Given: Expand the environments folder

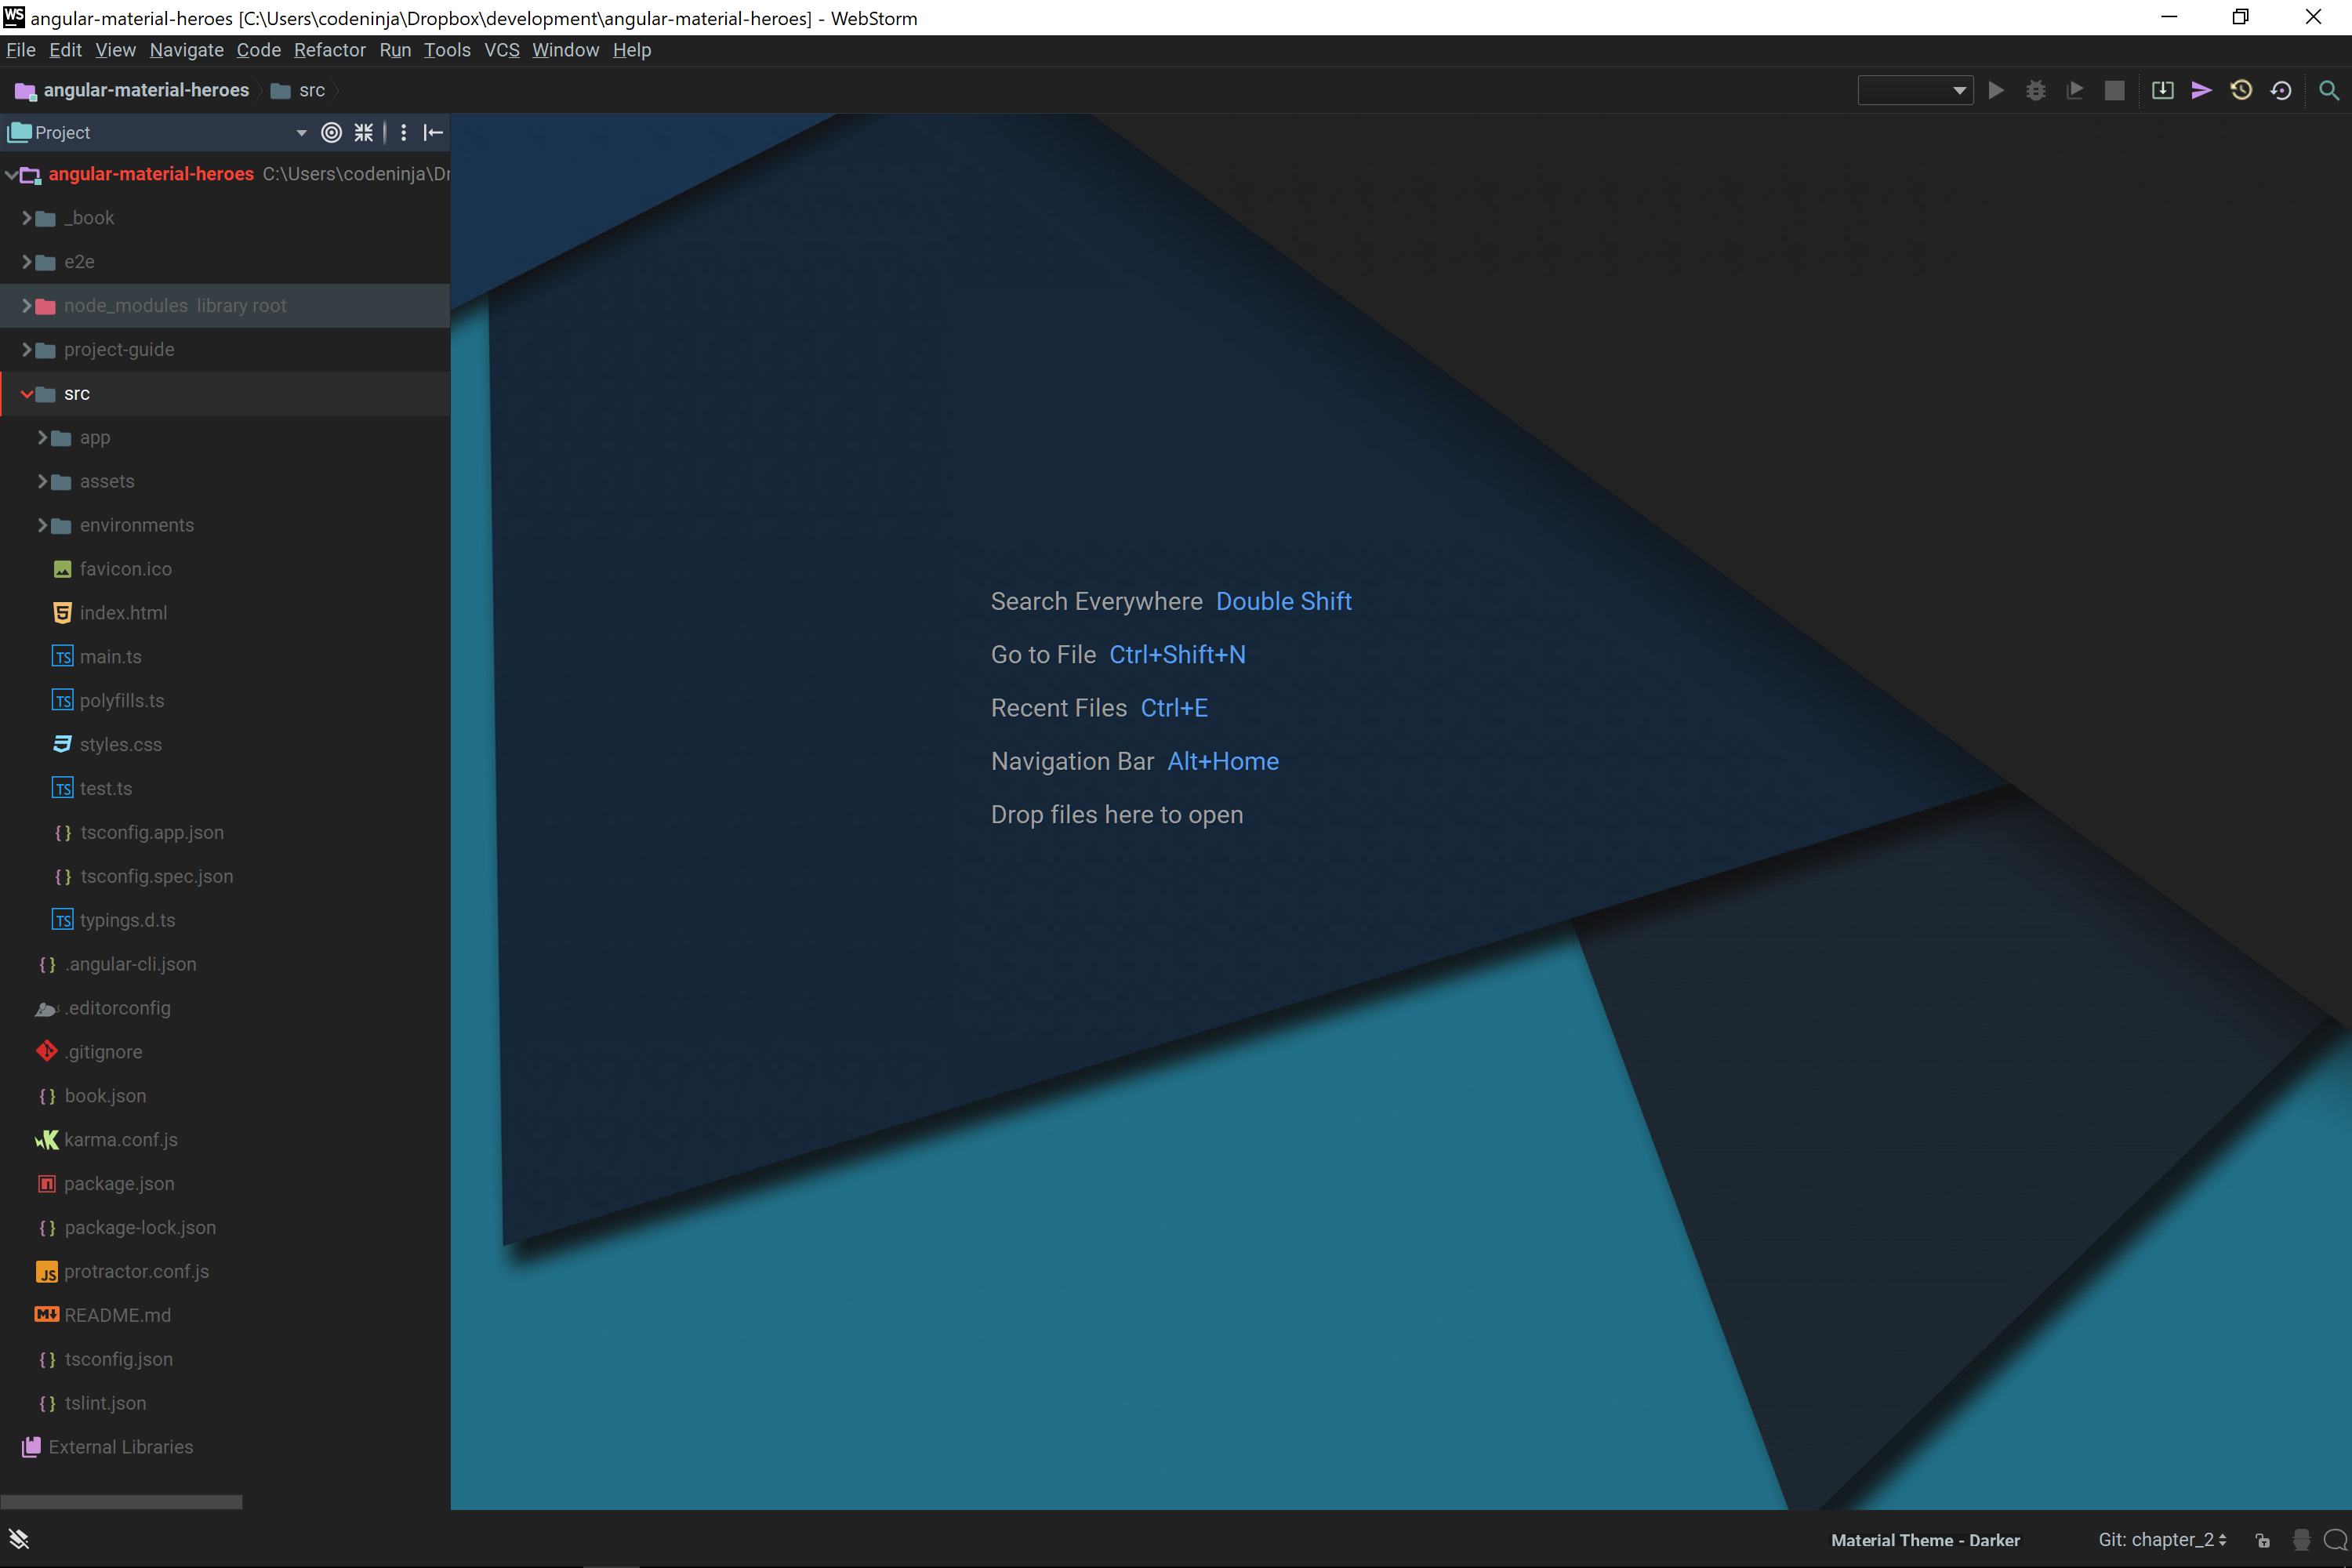Looking at the screenshot, I should coord(43,525).
